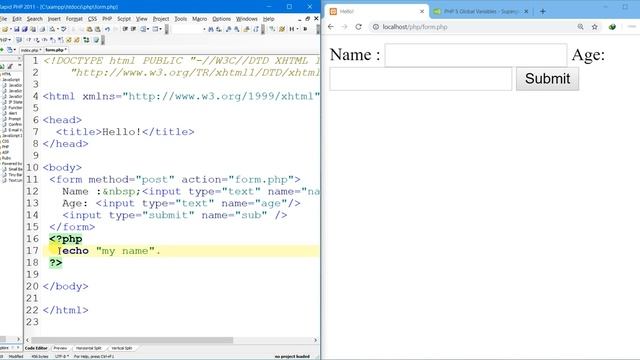Focus the Age text field
This screenshot has width=640, height=360.
click(x=420, y=79)
